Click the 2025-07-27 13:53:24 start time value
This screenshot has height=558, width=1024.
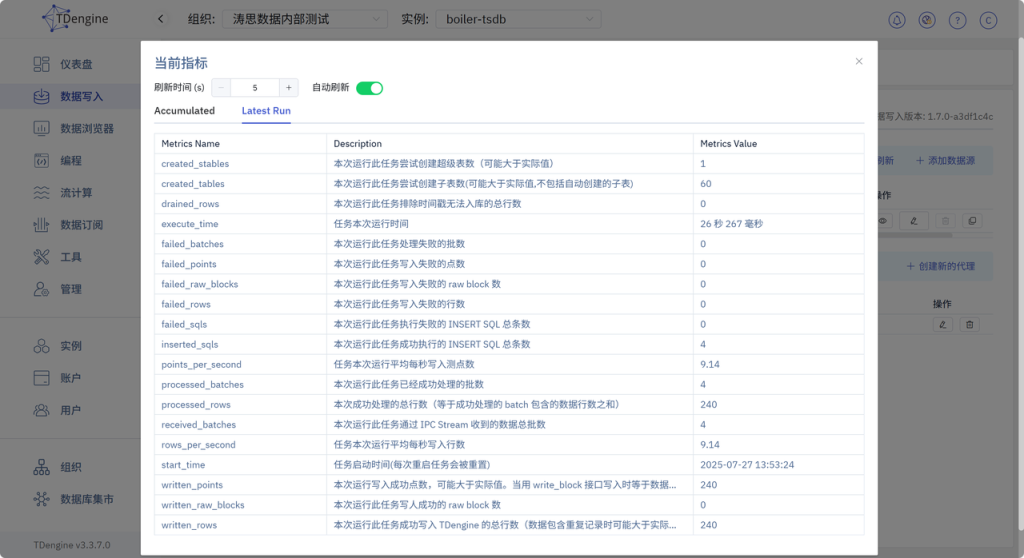[747, 465]
